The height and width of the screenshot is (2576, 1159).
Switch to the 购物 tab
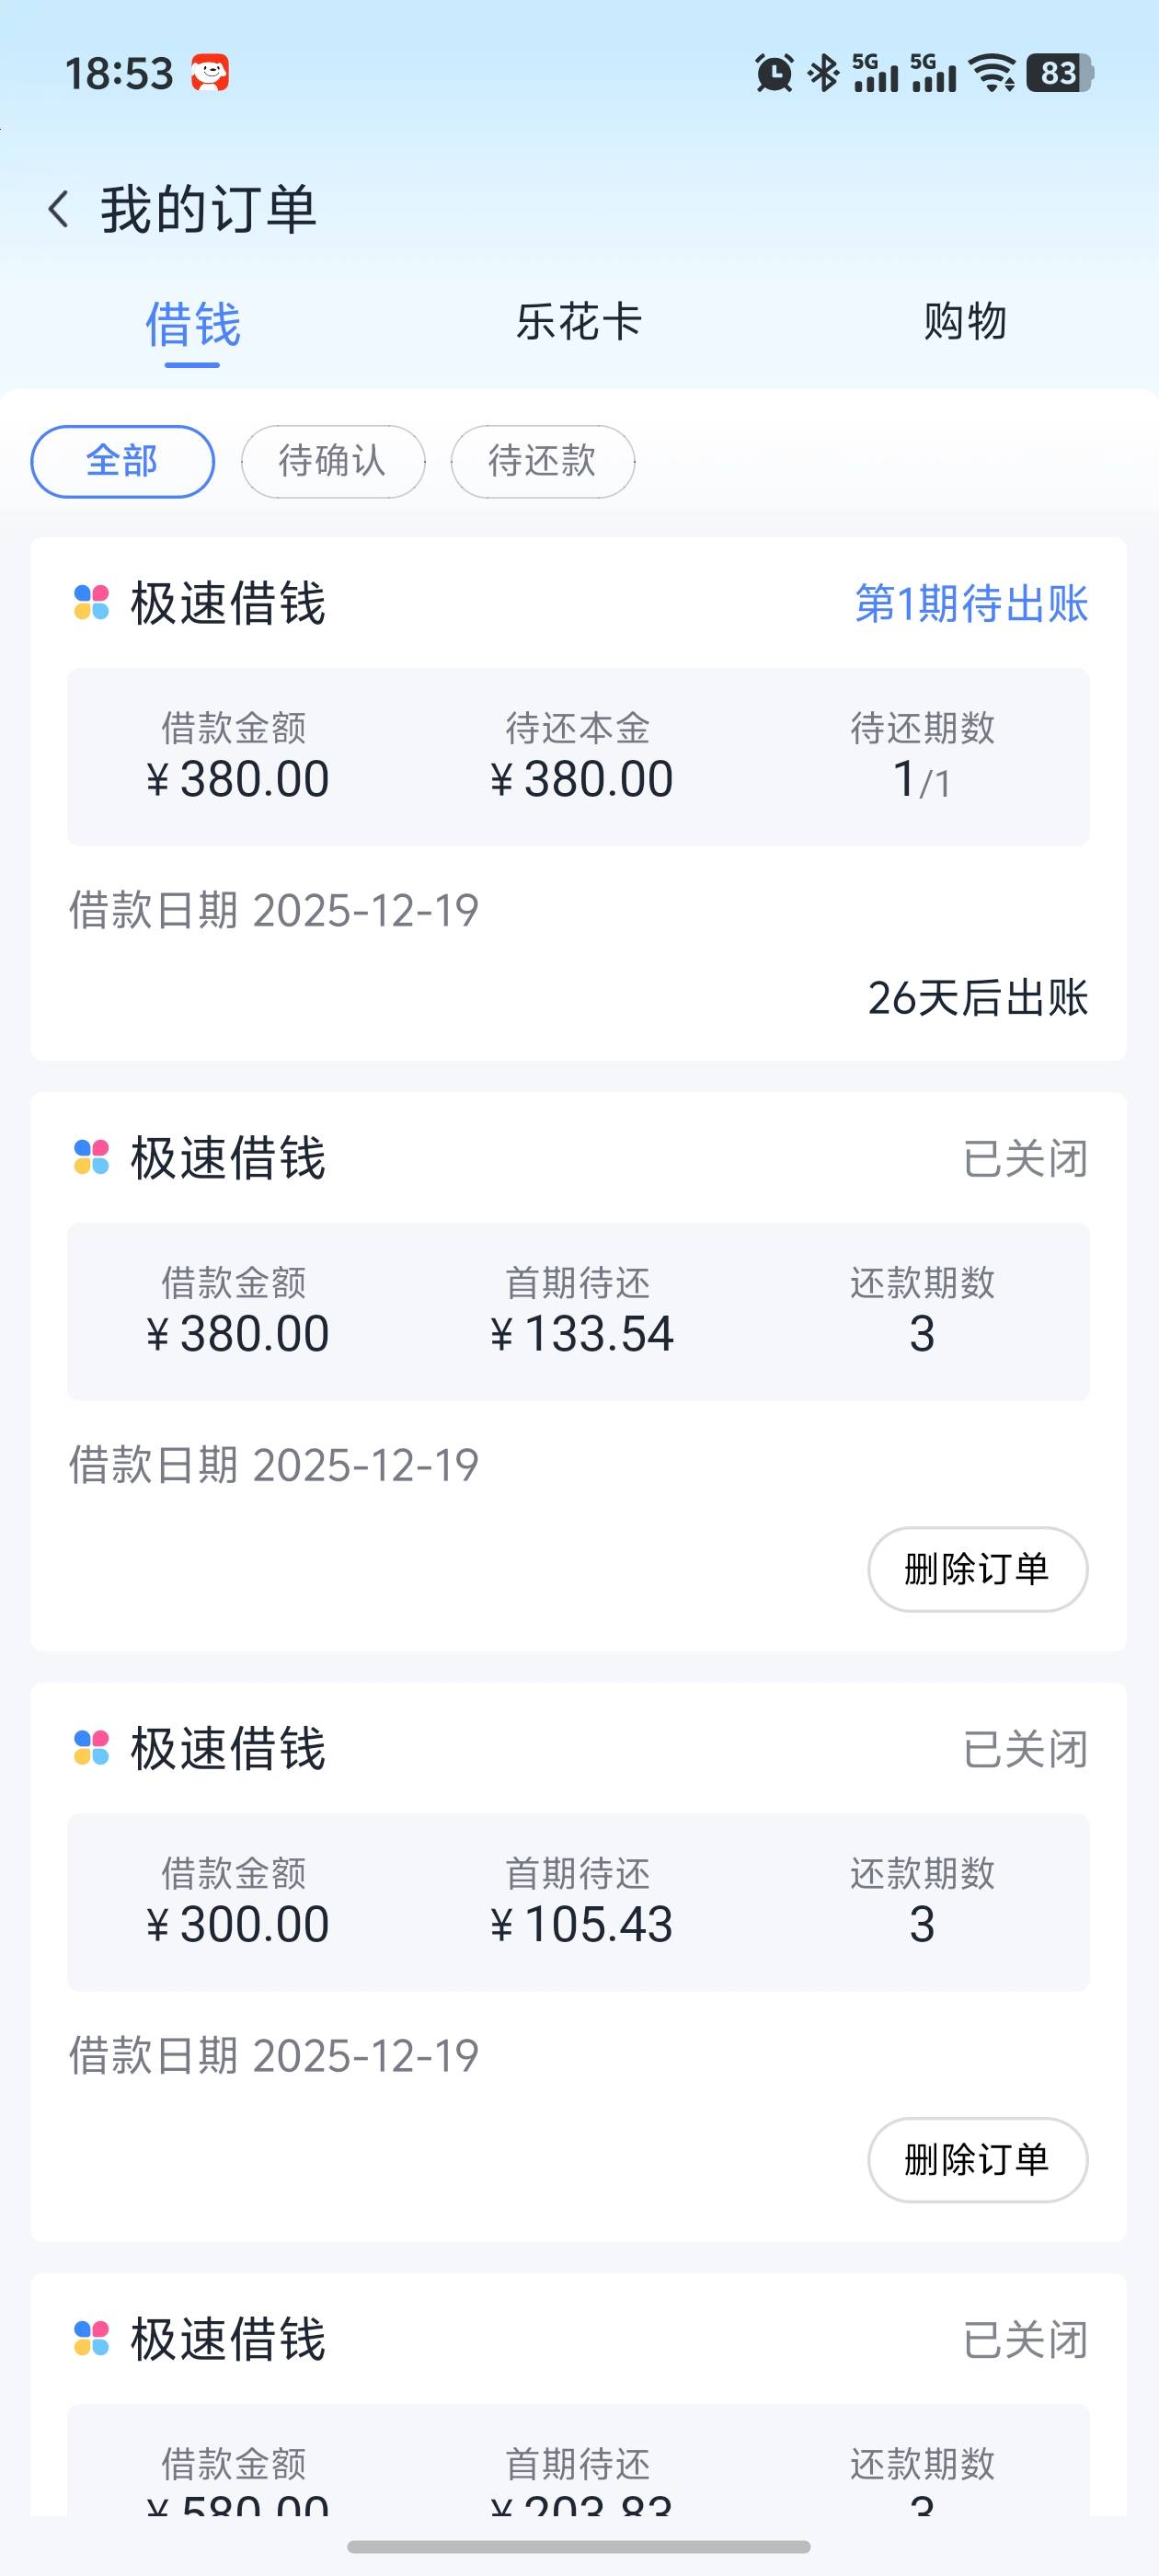click(964, 322)
